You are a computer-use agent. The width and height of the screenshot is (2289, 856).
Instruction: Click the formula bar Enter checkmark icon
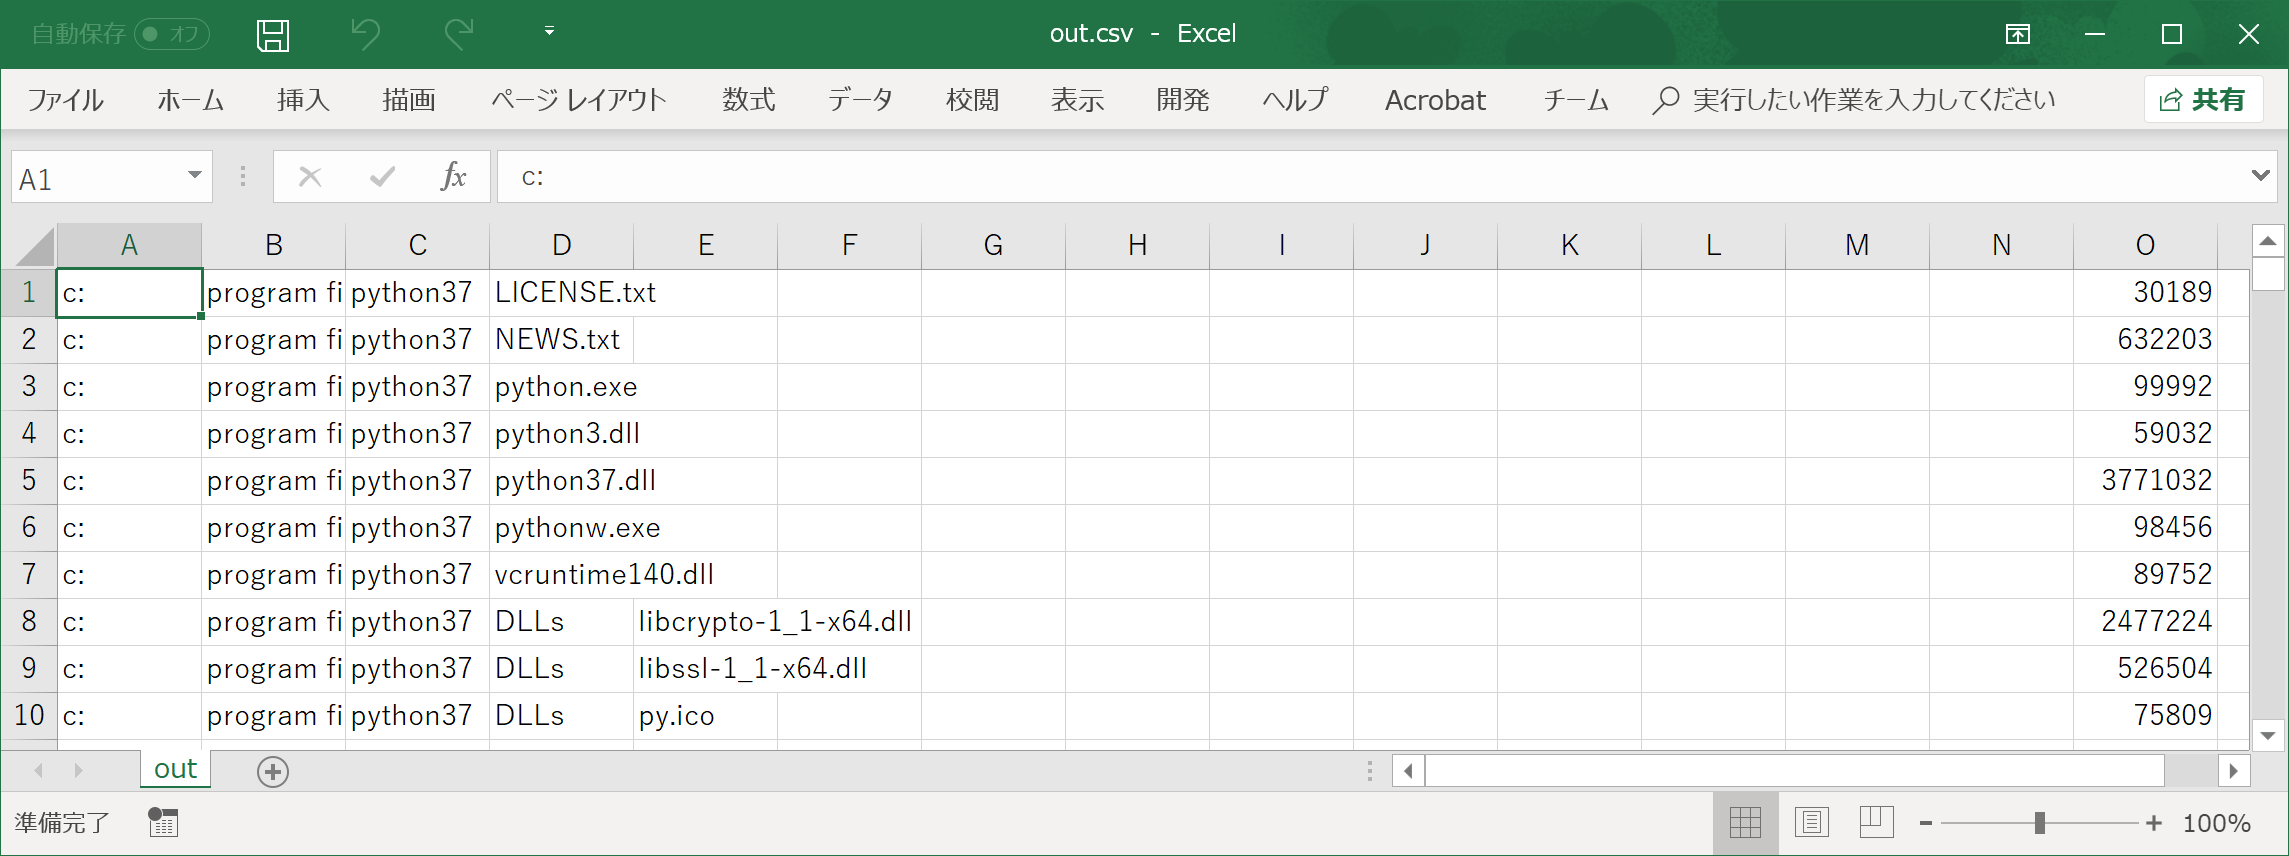382,177
